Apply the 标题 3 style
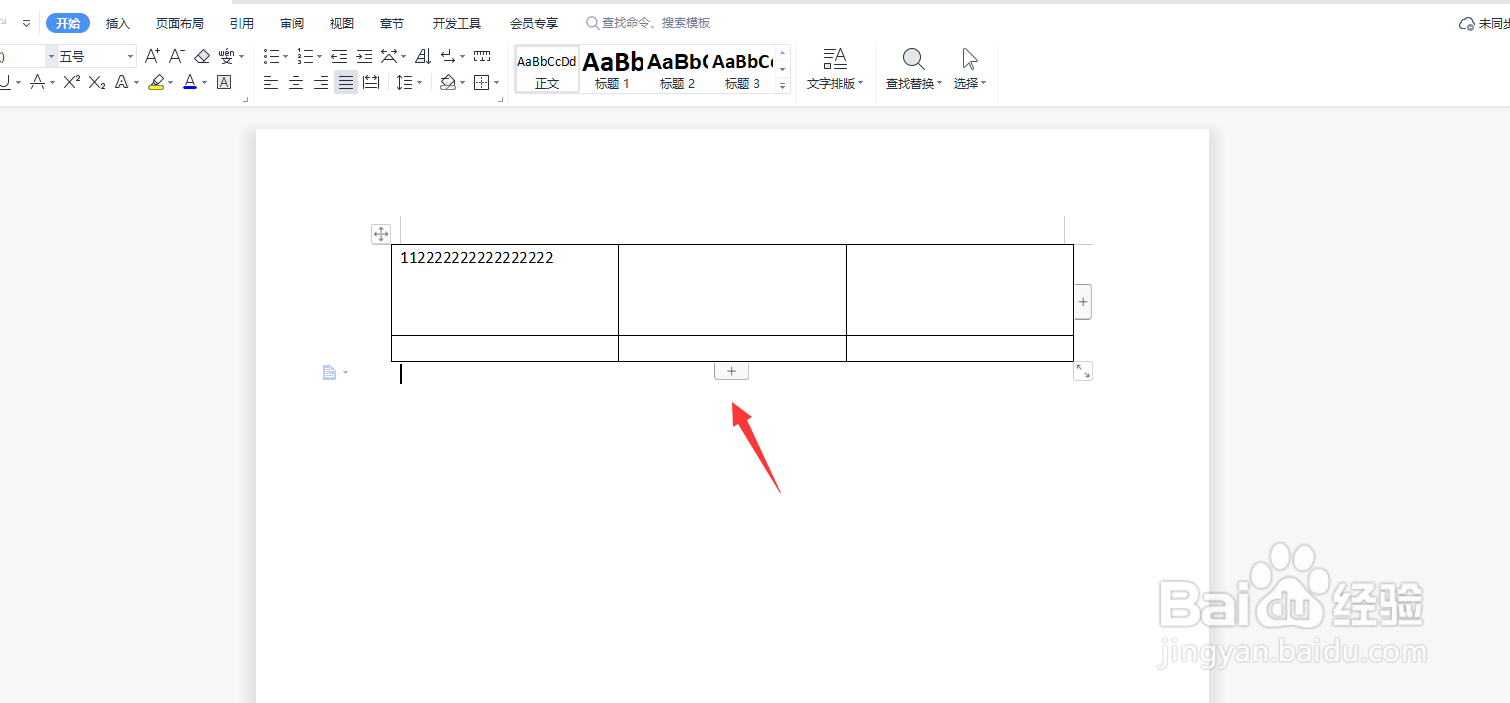Screen dimensions: 1510x703 pos(742,69)
